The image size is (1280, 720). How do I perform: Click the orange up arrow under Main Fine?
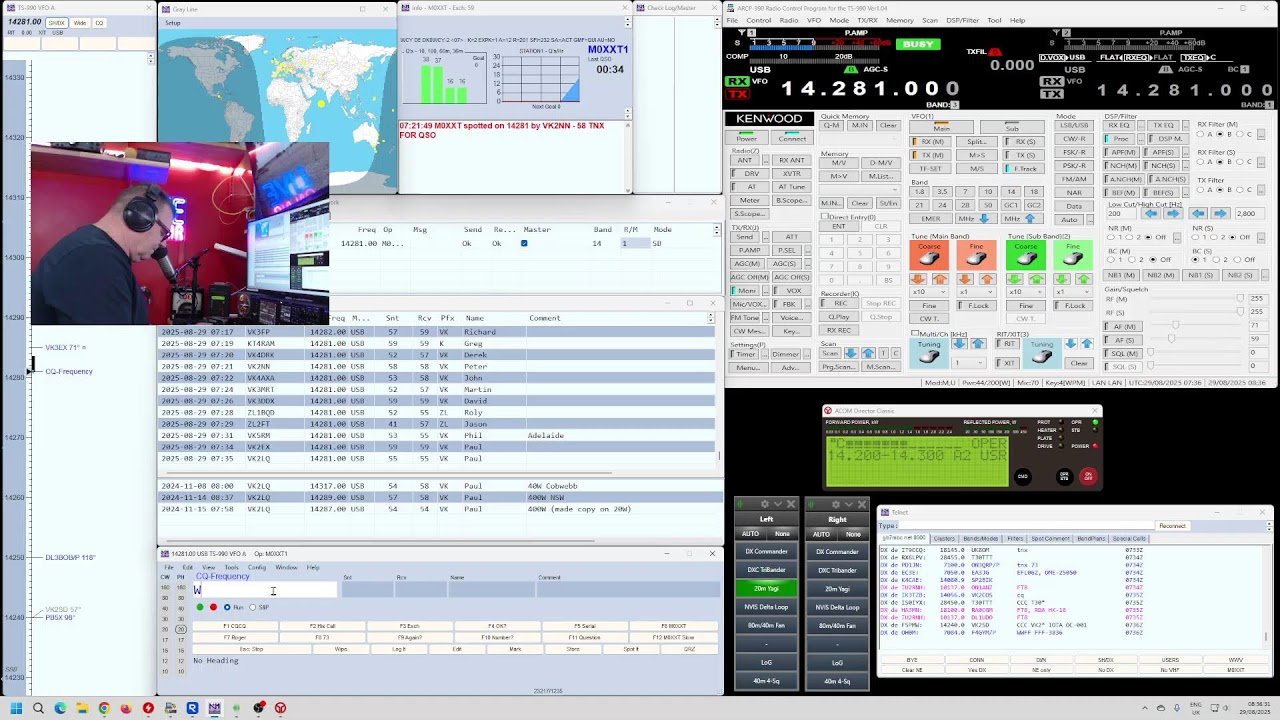pos(987,279)
